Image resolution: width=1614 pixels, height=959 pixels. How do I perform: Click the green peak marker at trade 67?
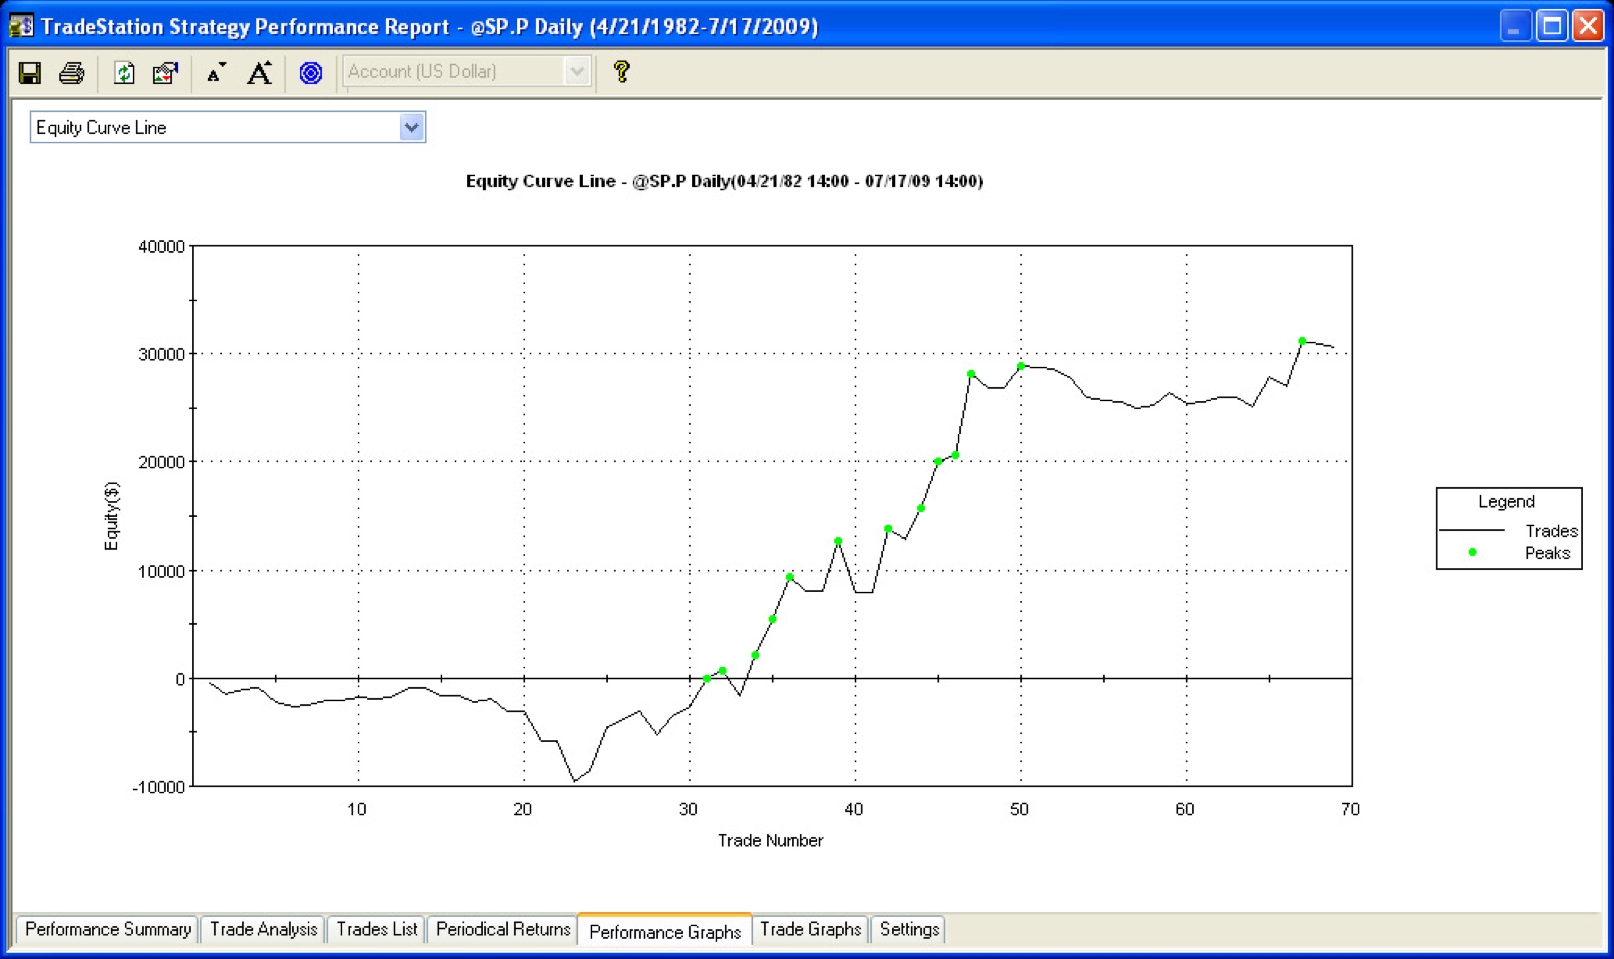tap(1302, 341)
